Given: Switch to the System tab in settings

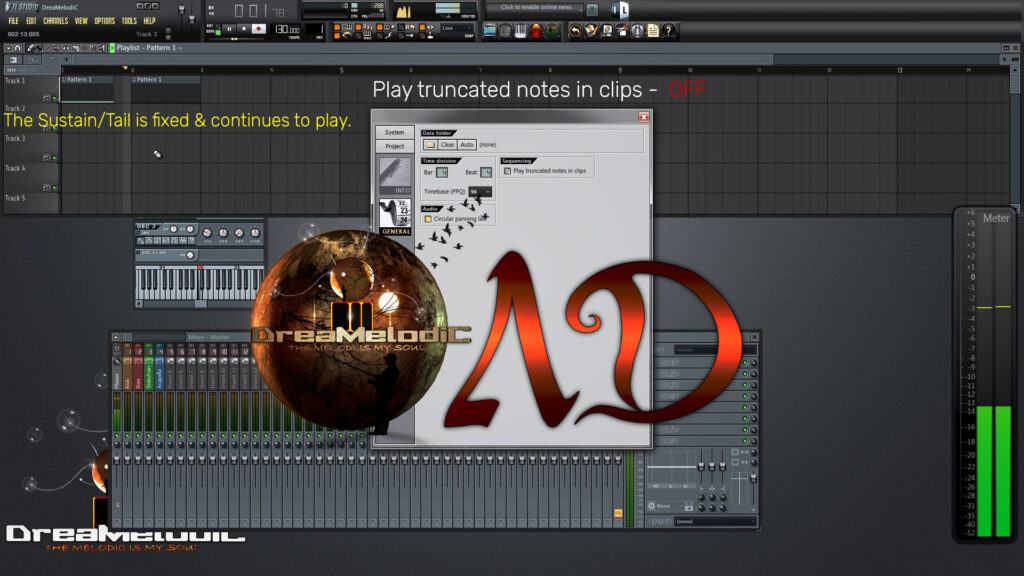Looking at the screenshot, I should [x=394, y=132].
